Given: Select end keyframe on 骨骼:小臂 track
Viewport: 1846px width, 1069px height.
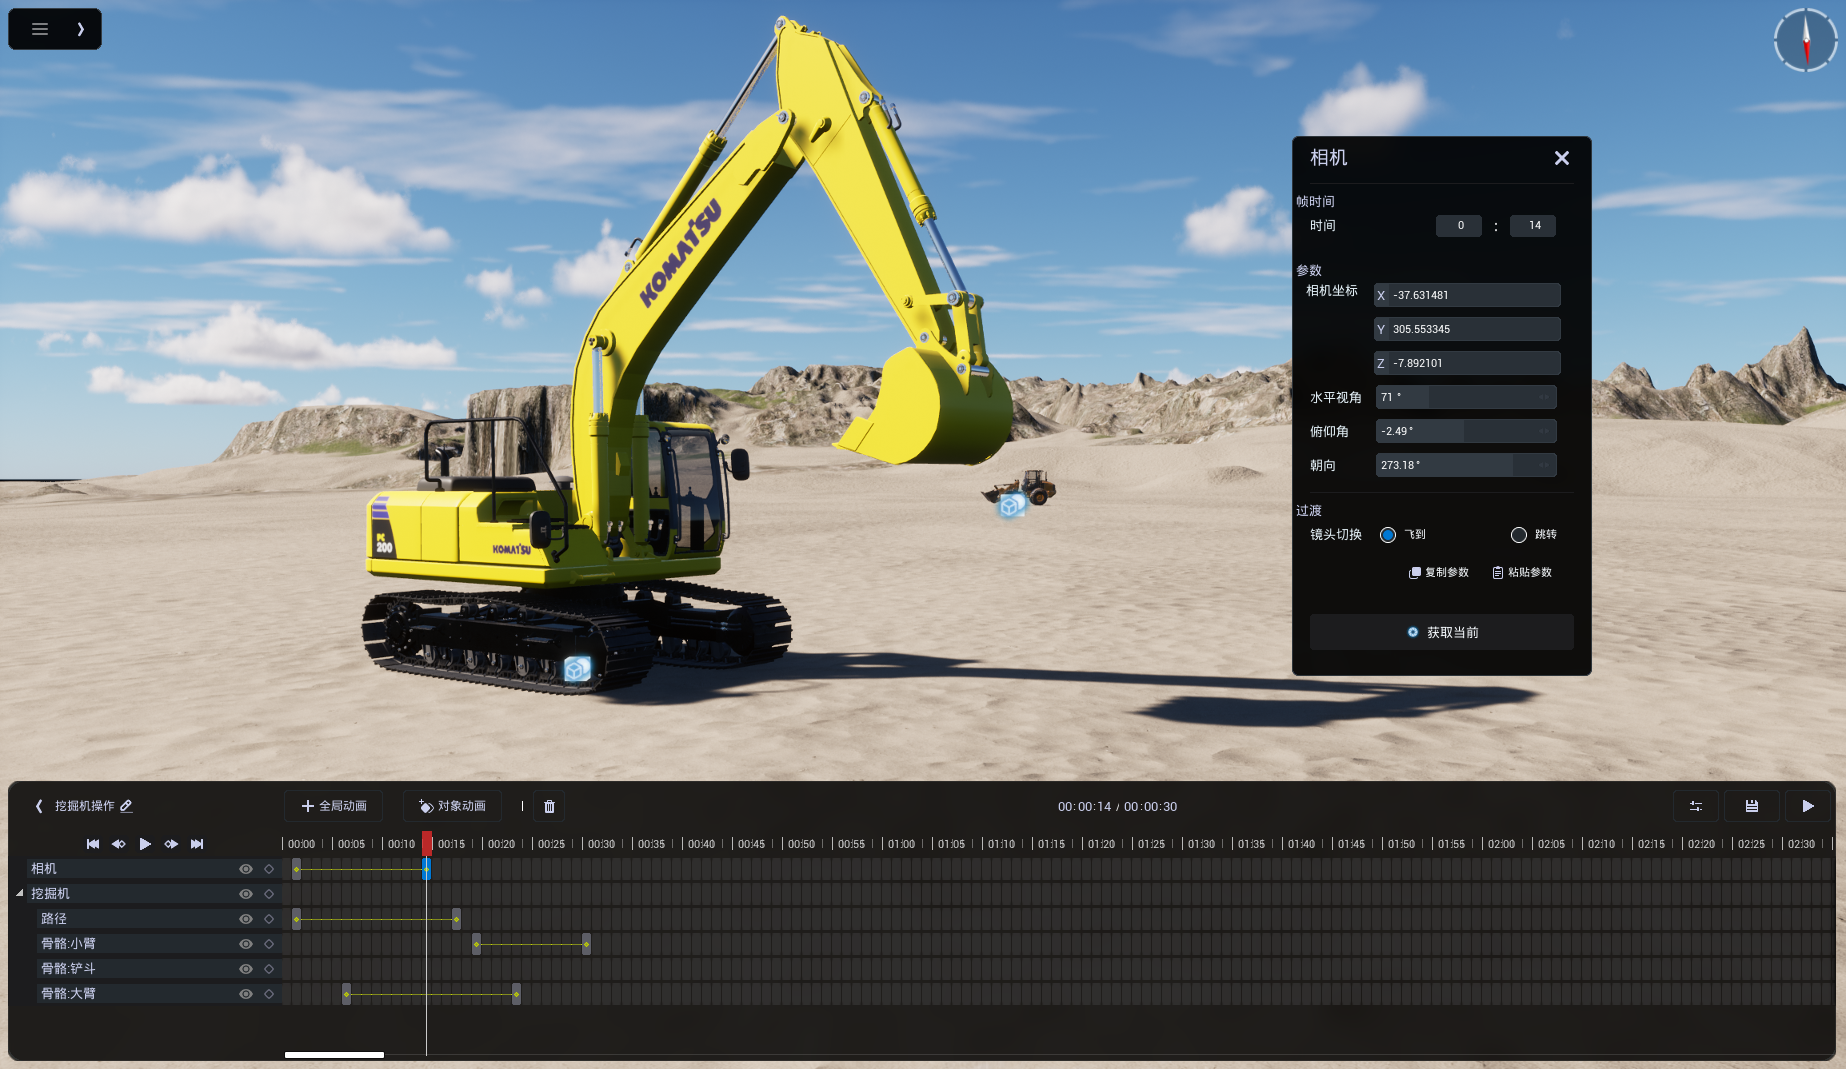Looking at the screenshot, I should [586, 944].
